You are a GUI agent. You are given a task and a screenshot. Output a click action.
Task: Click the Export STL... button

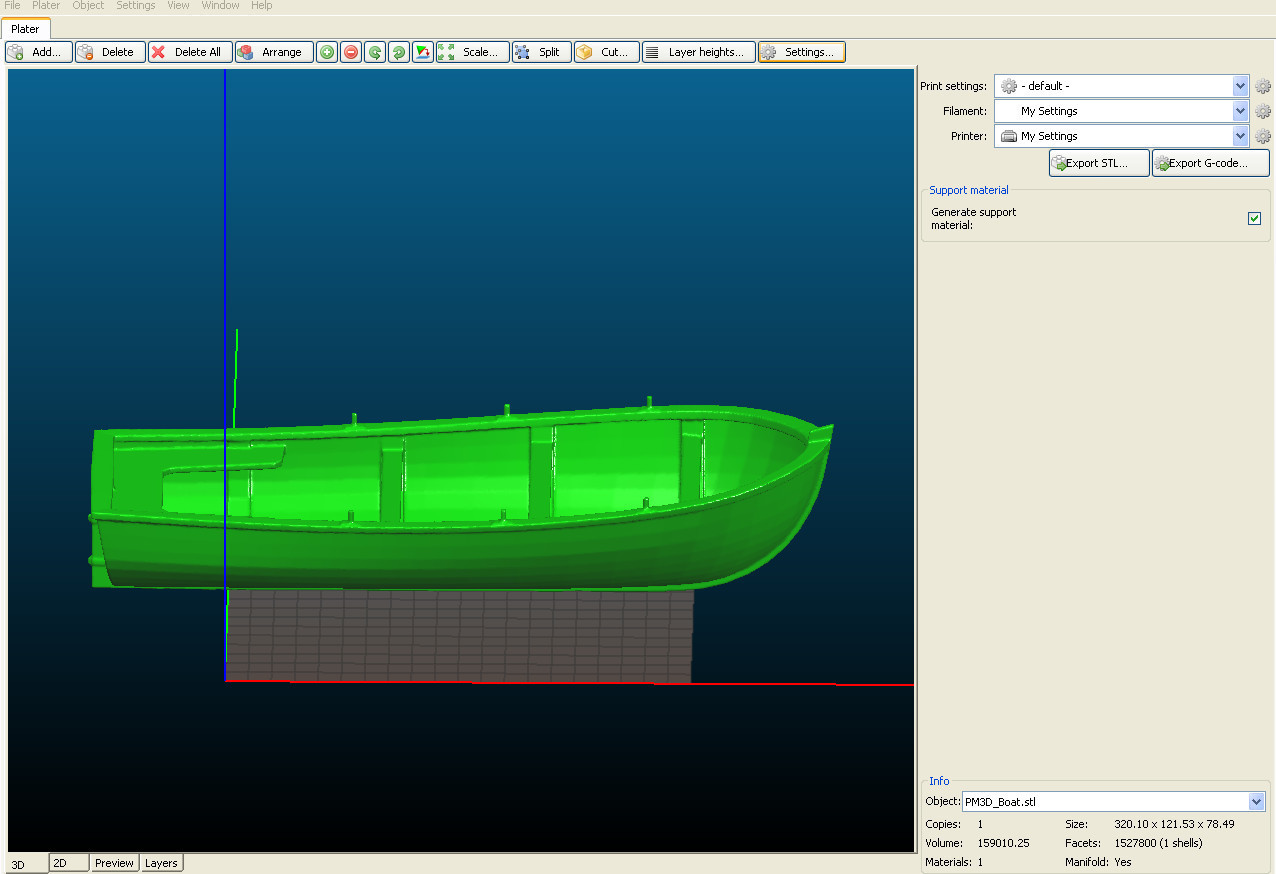tap(1098, 163)
